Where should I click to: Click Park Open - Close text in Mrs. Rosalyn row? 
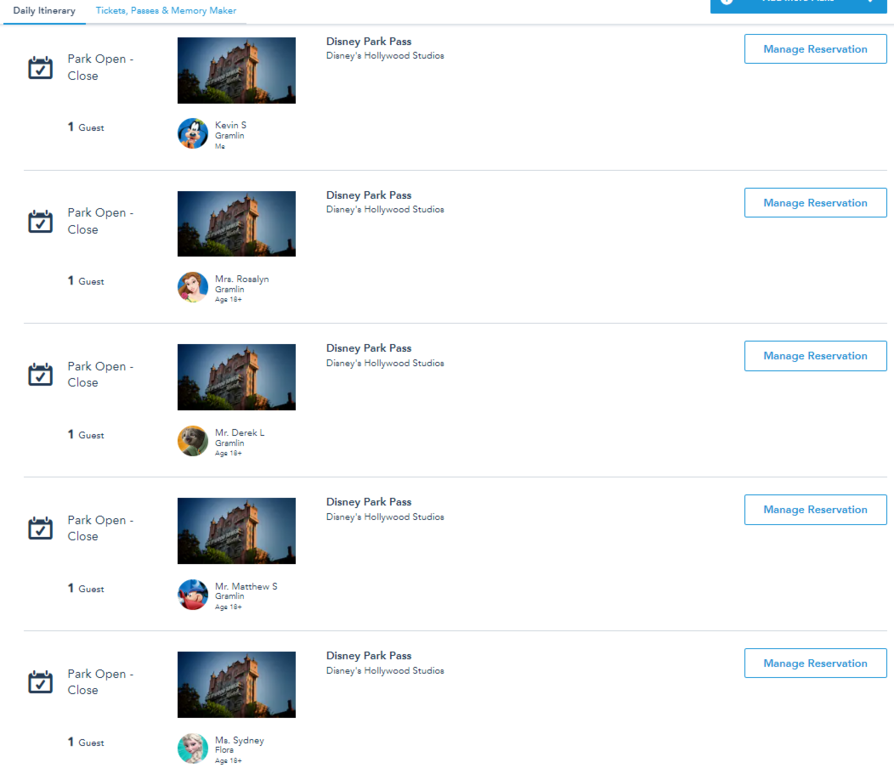point(100,221)
